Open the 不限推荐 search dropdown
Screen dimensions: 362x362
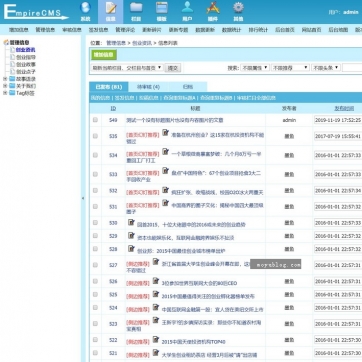(x=290, y=68)
